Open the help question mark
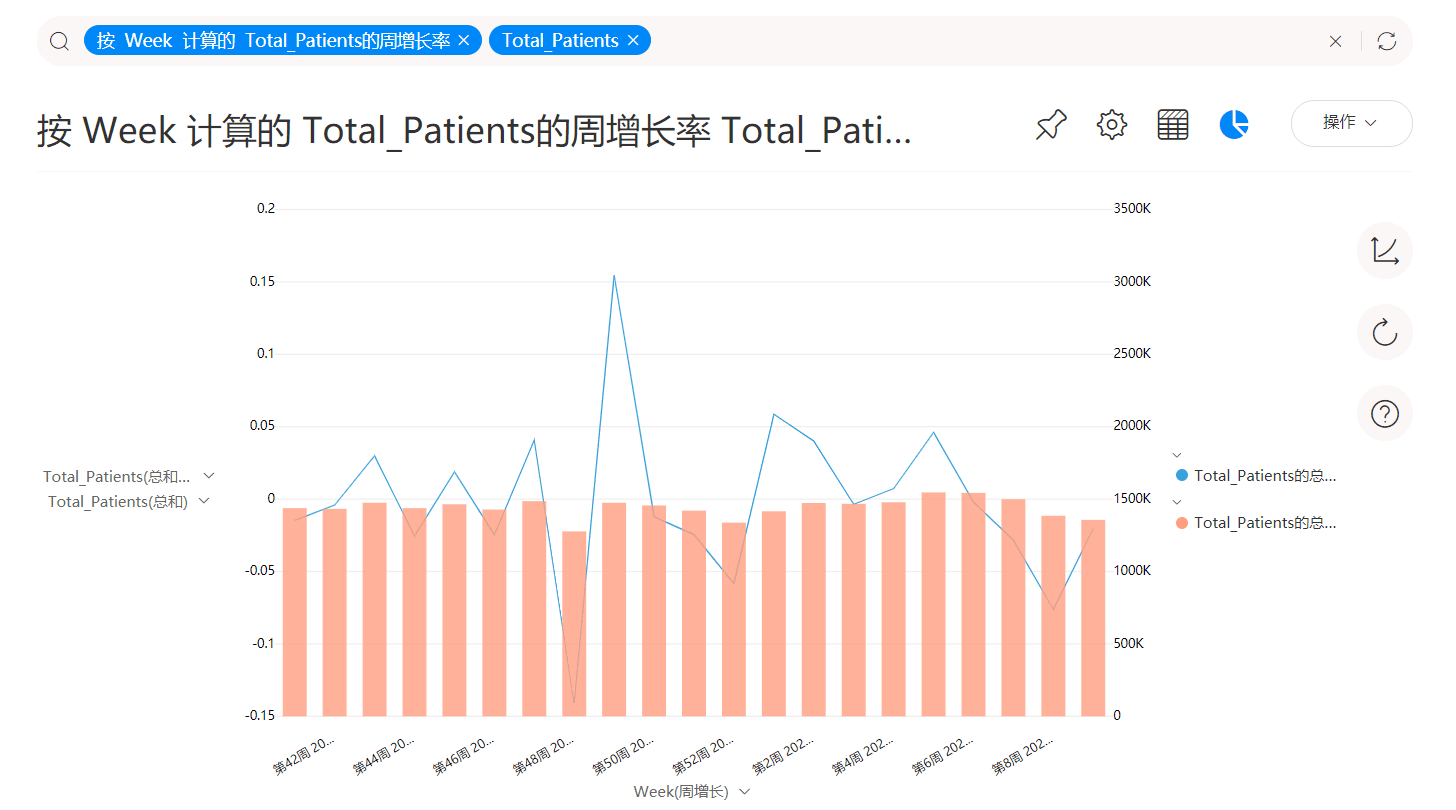The image size is (1456, 810). pyautogui.click(x=1385, y=413)
